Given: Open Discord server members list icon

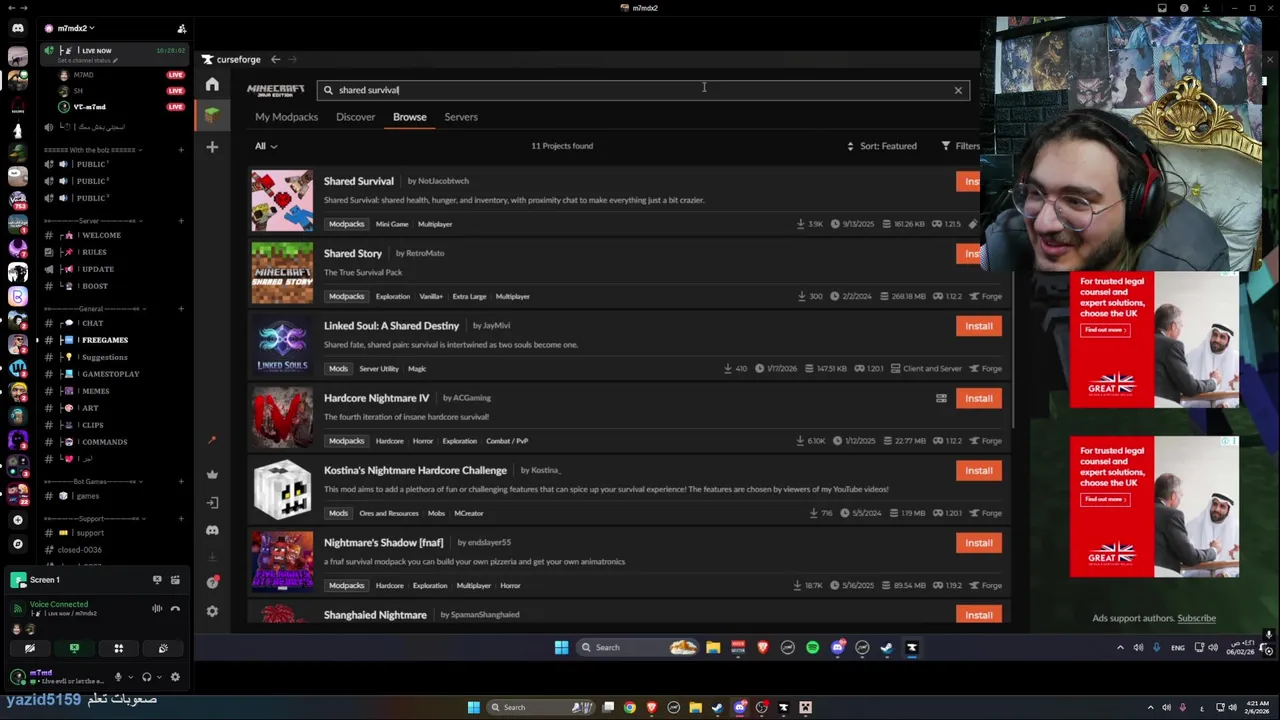Looking at the screenshot, I should [x=181, y=29].
